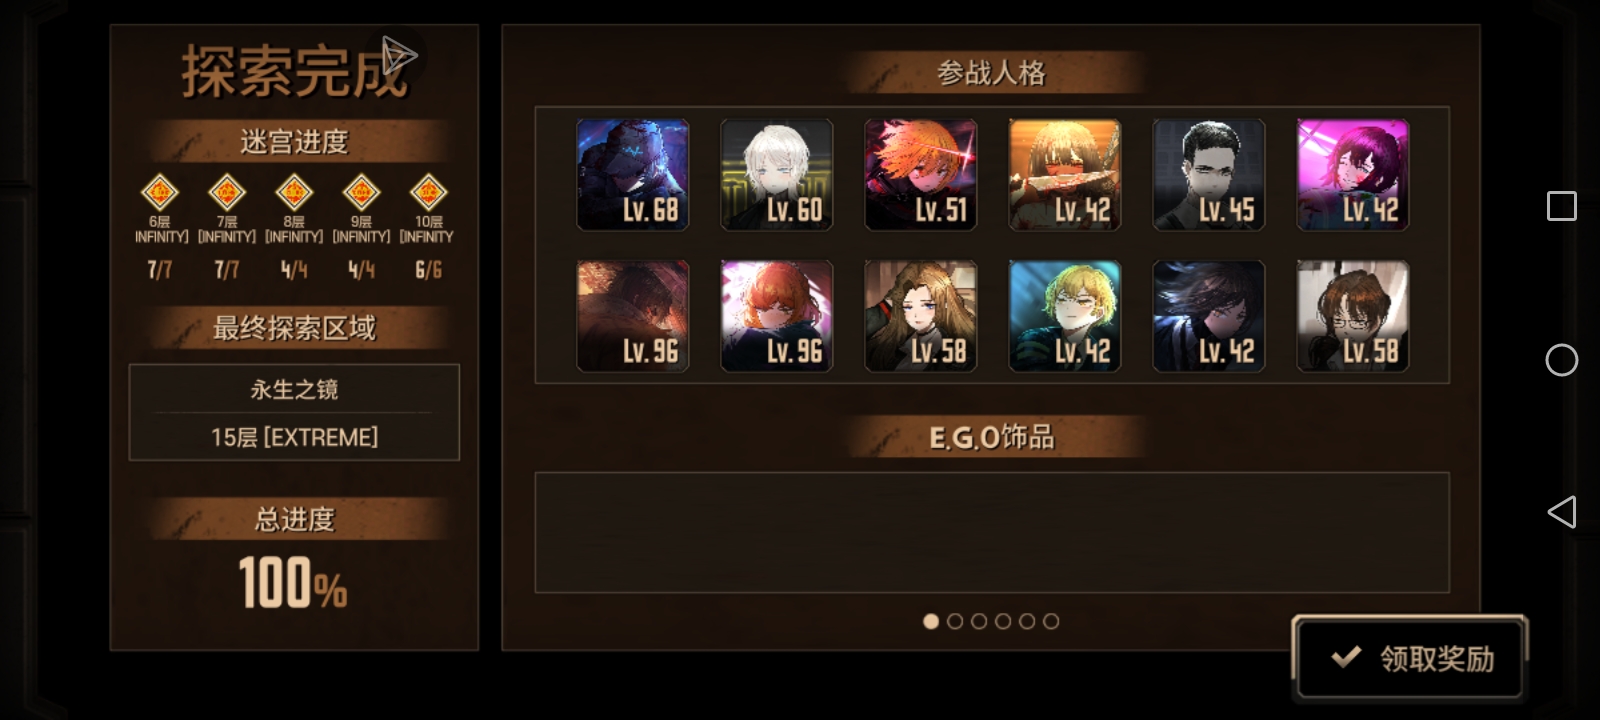Jump to third page indicator dot
Screen dimensions: 1600x720
click(979, 621)
